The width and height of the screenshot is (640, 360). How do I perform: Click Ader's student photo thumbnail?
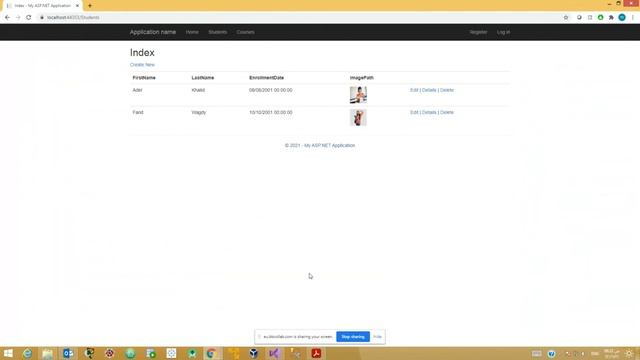(x=358, y=95)
